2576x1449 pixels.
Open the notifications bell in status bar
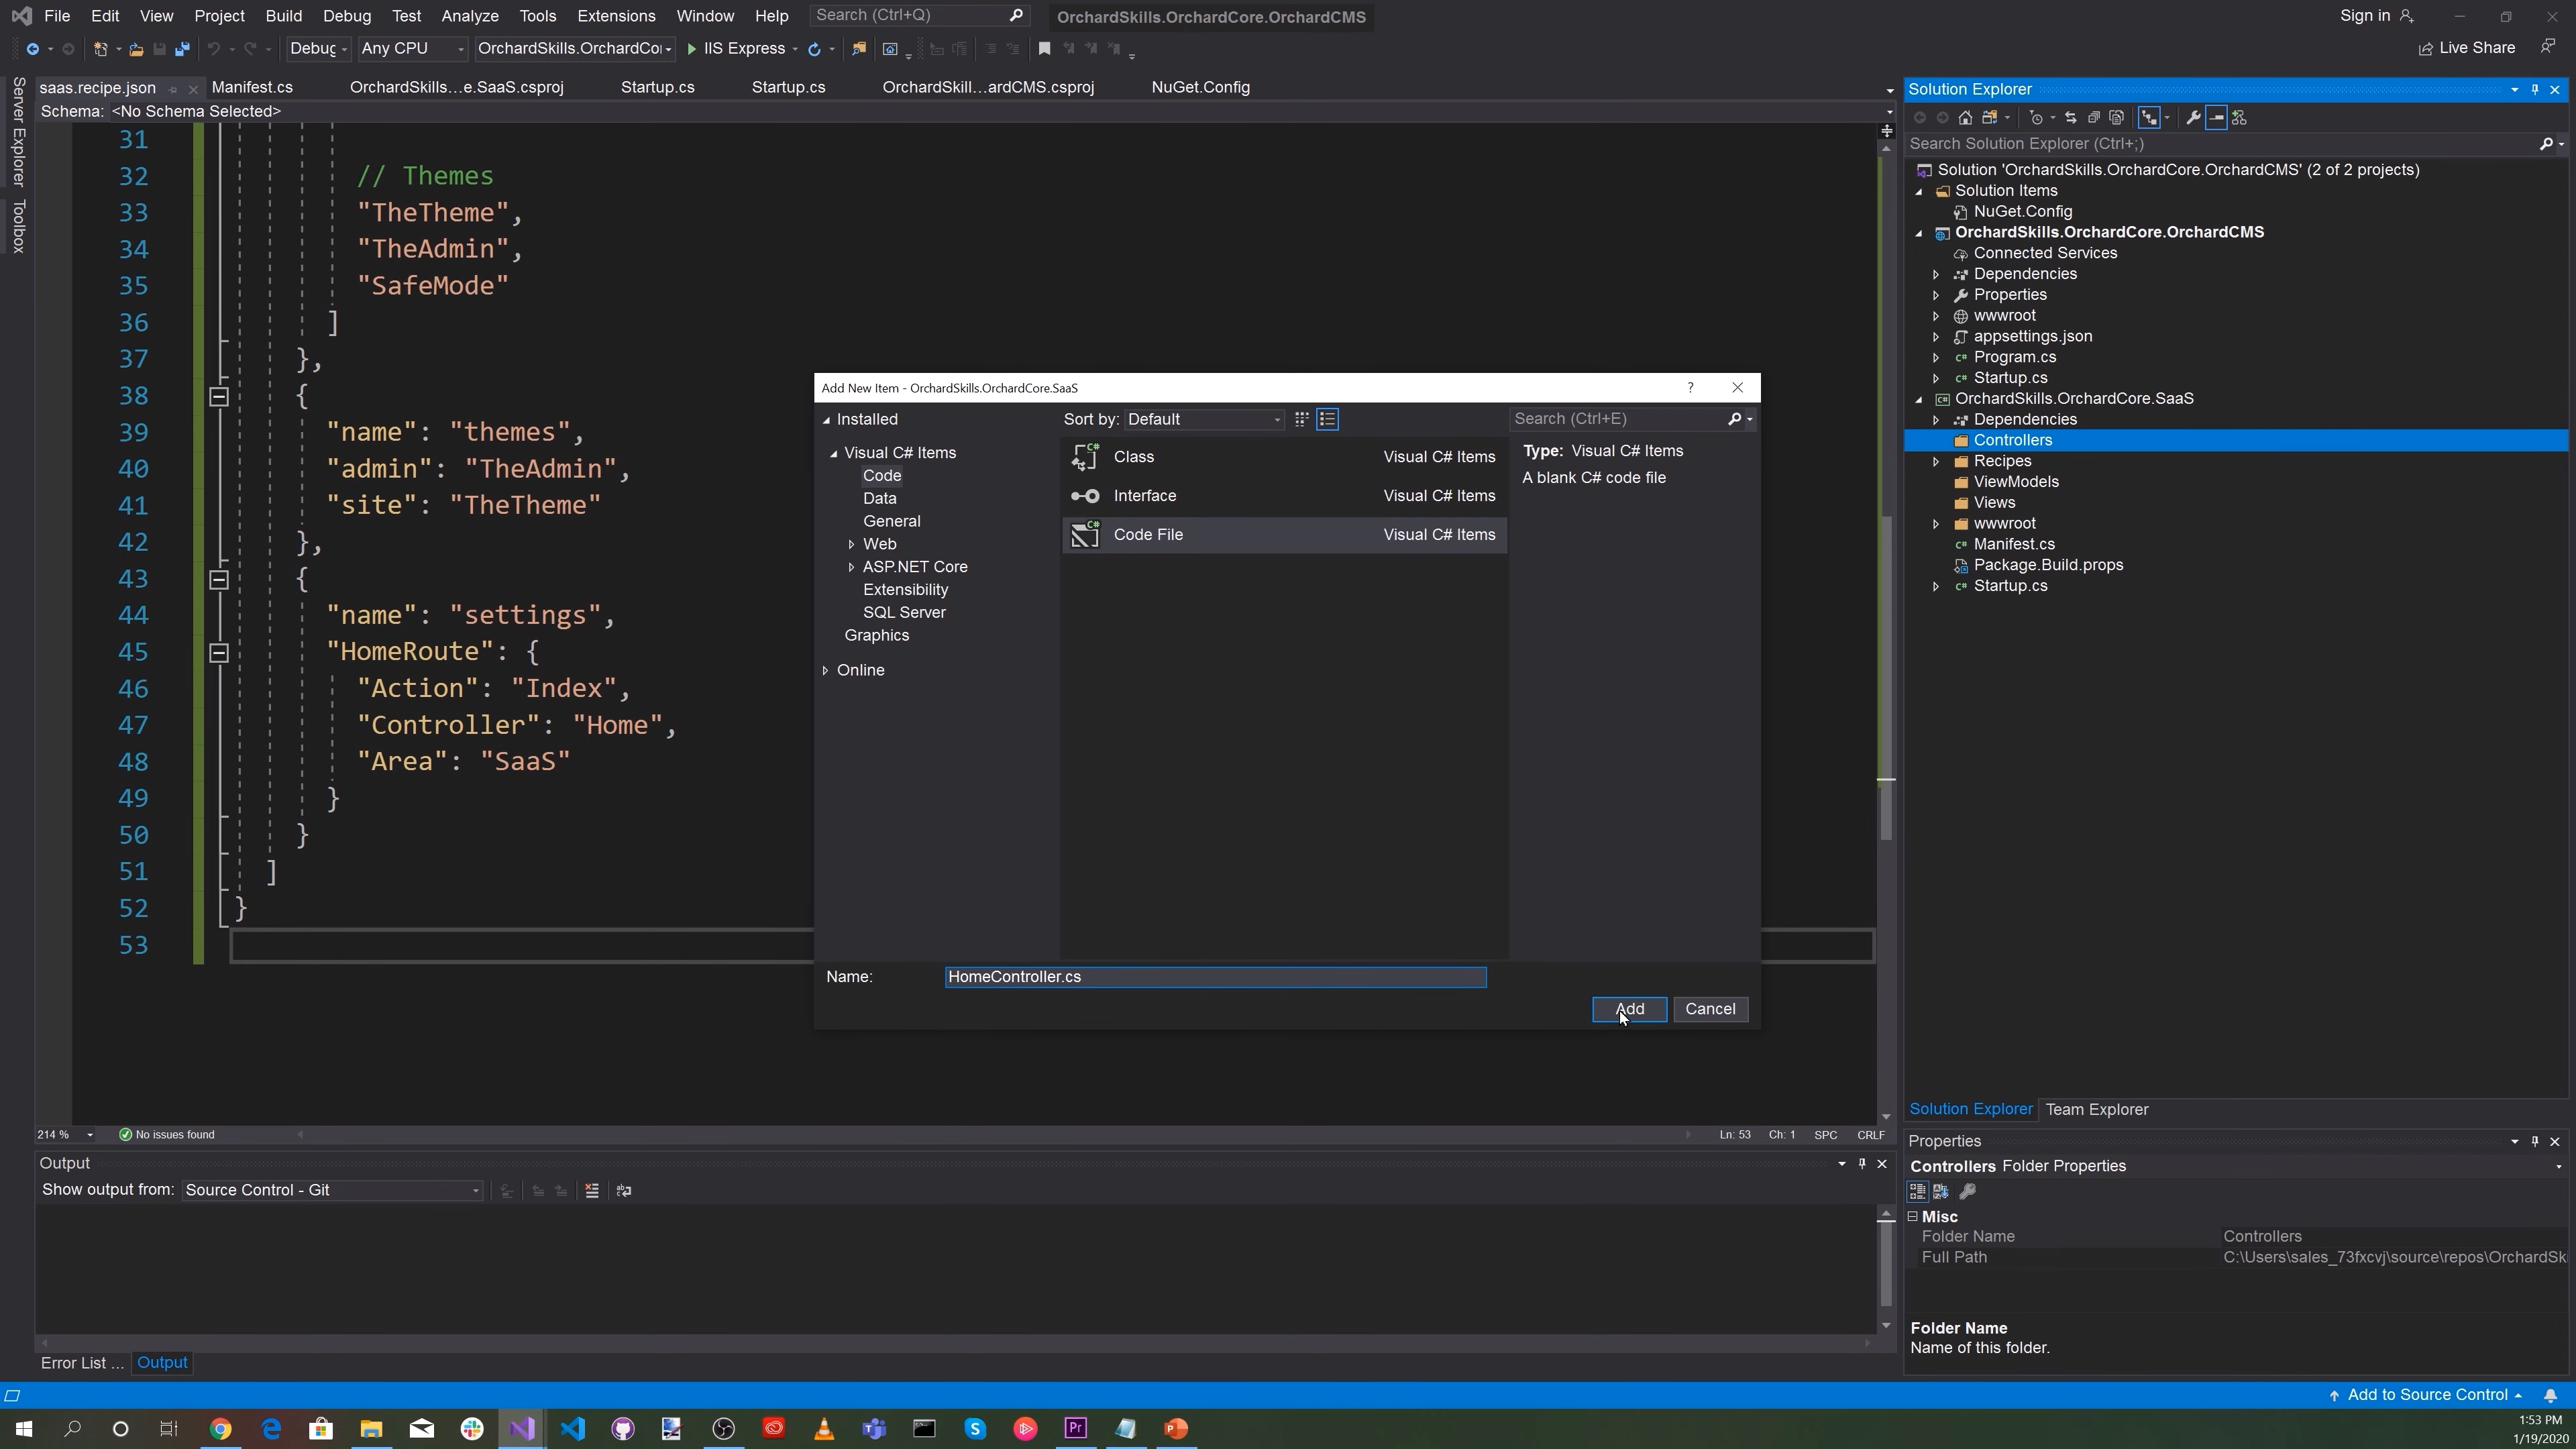(2551, 1396)
